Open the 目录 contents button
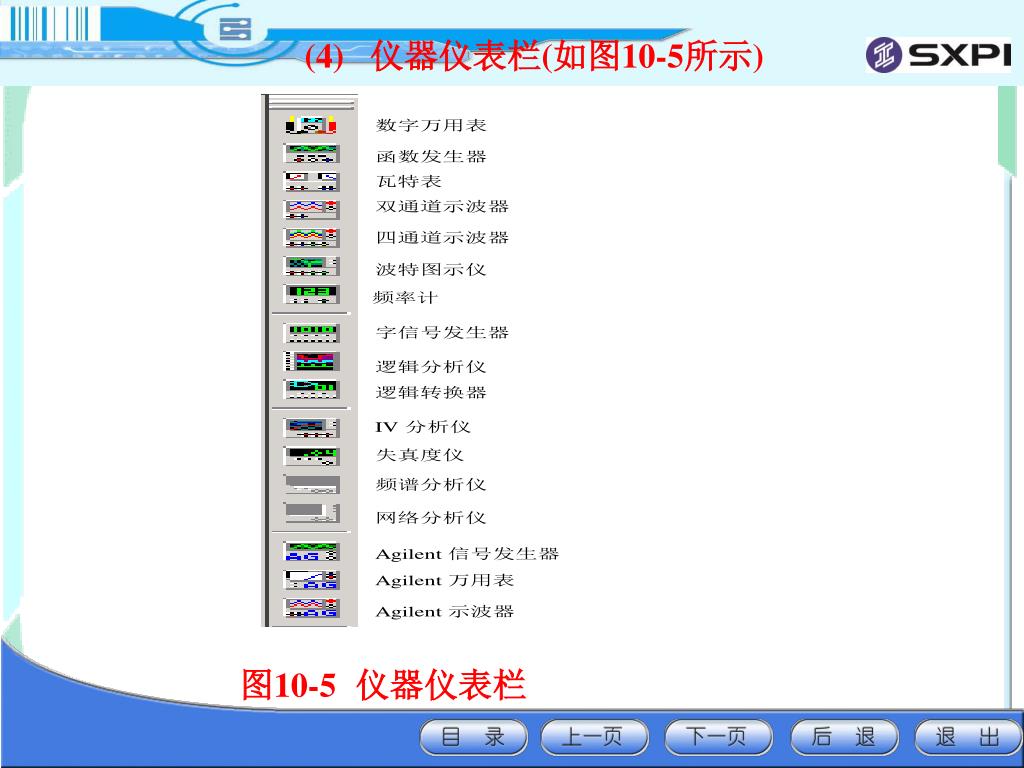1024x768 pixels. (473, 737)
